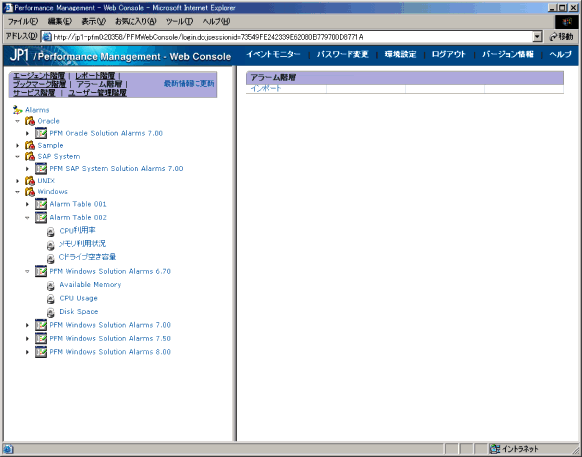Click the PFM Windows Solution Alarms 7.50 icon

[x=41, y=338]
